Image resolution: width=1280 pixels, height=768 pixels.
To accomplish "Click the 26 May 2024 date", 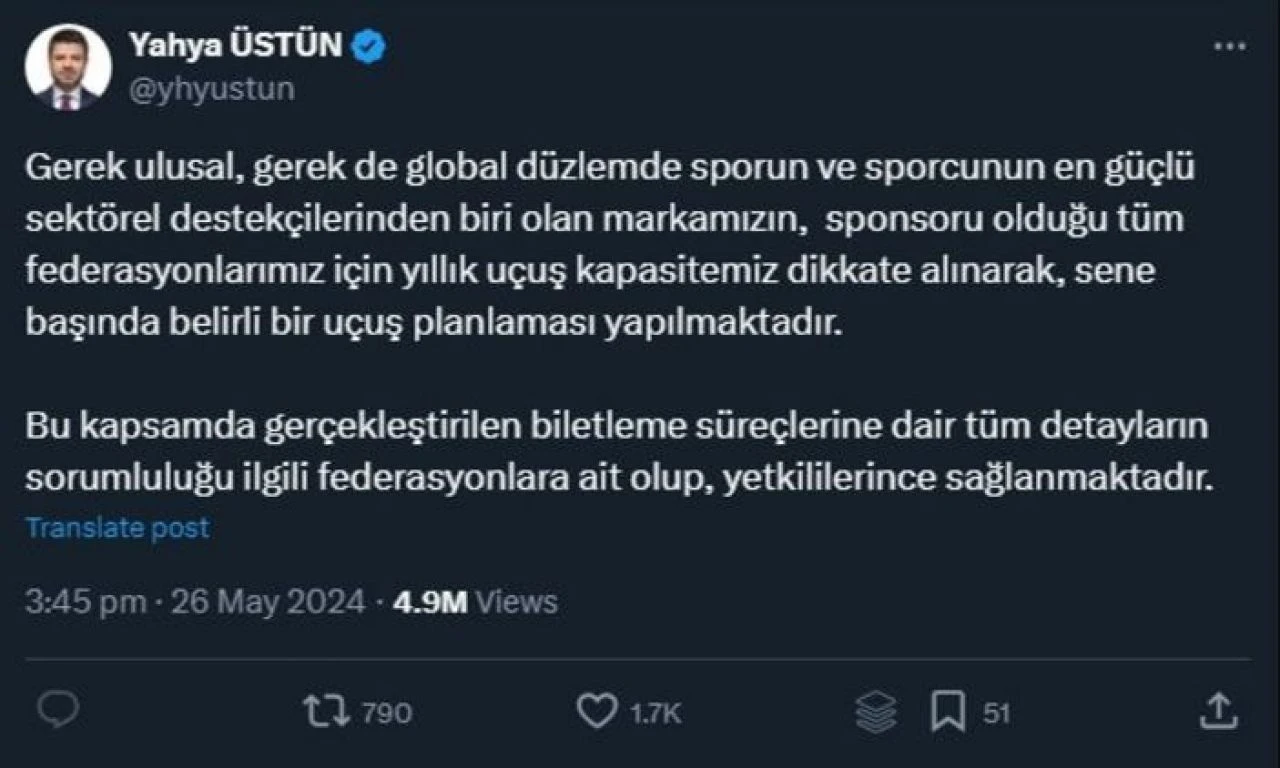I will pyautogui.click(x=269, y=602).
